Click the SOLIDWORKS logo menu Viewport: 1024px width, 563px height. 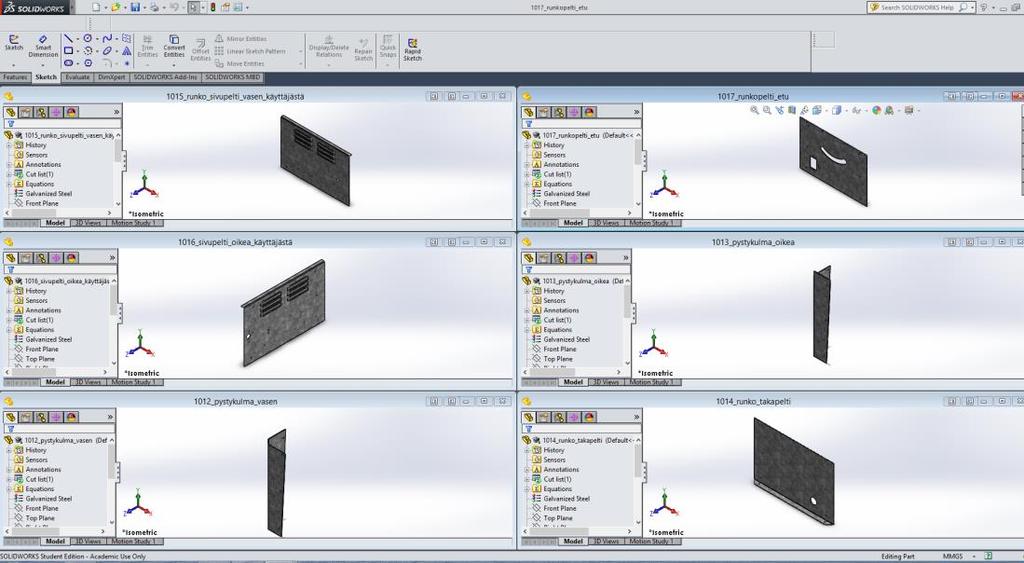33,7
